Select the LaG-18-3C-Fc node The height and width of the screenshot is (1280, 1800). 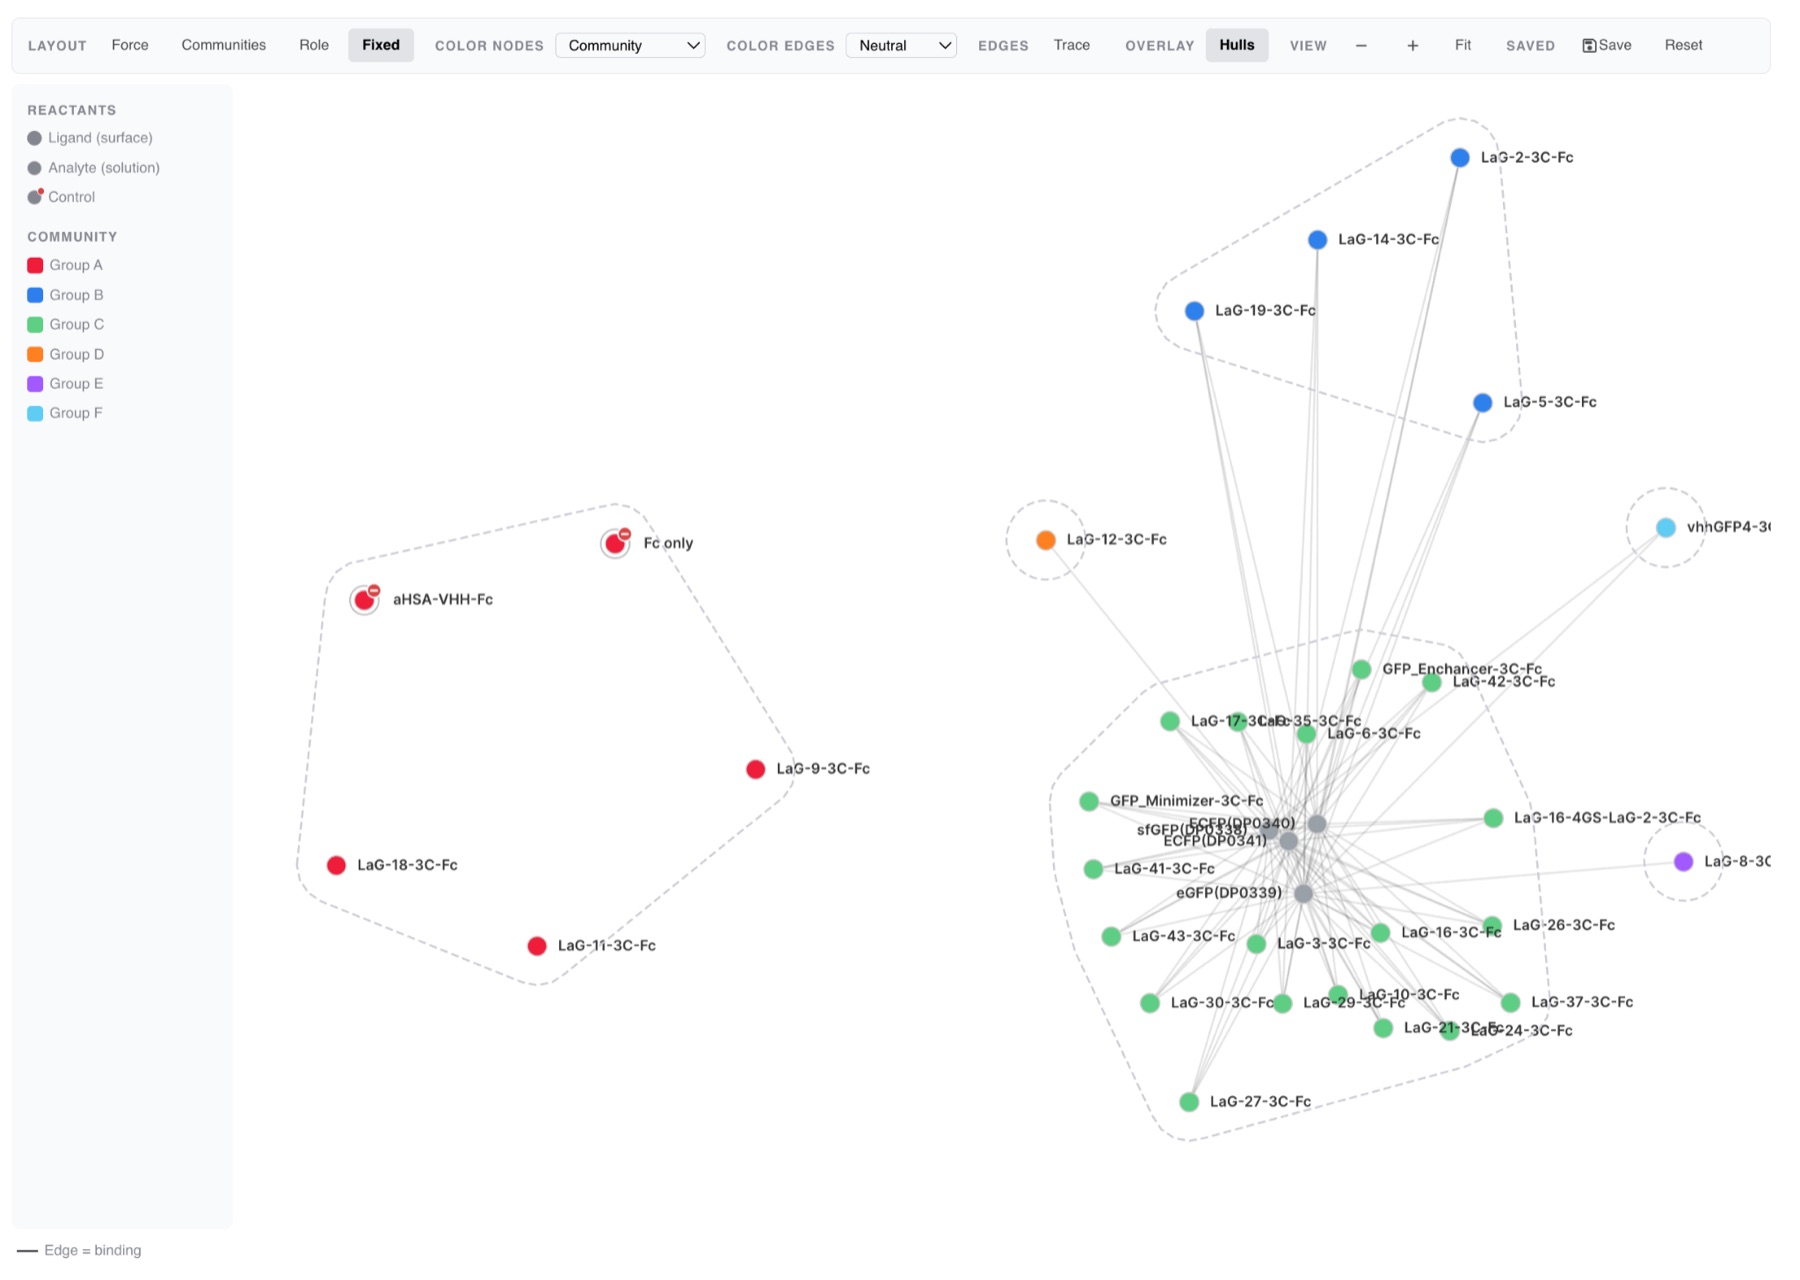point(336,865)
